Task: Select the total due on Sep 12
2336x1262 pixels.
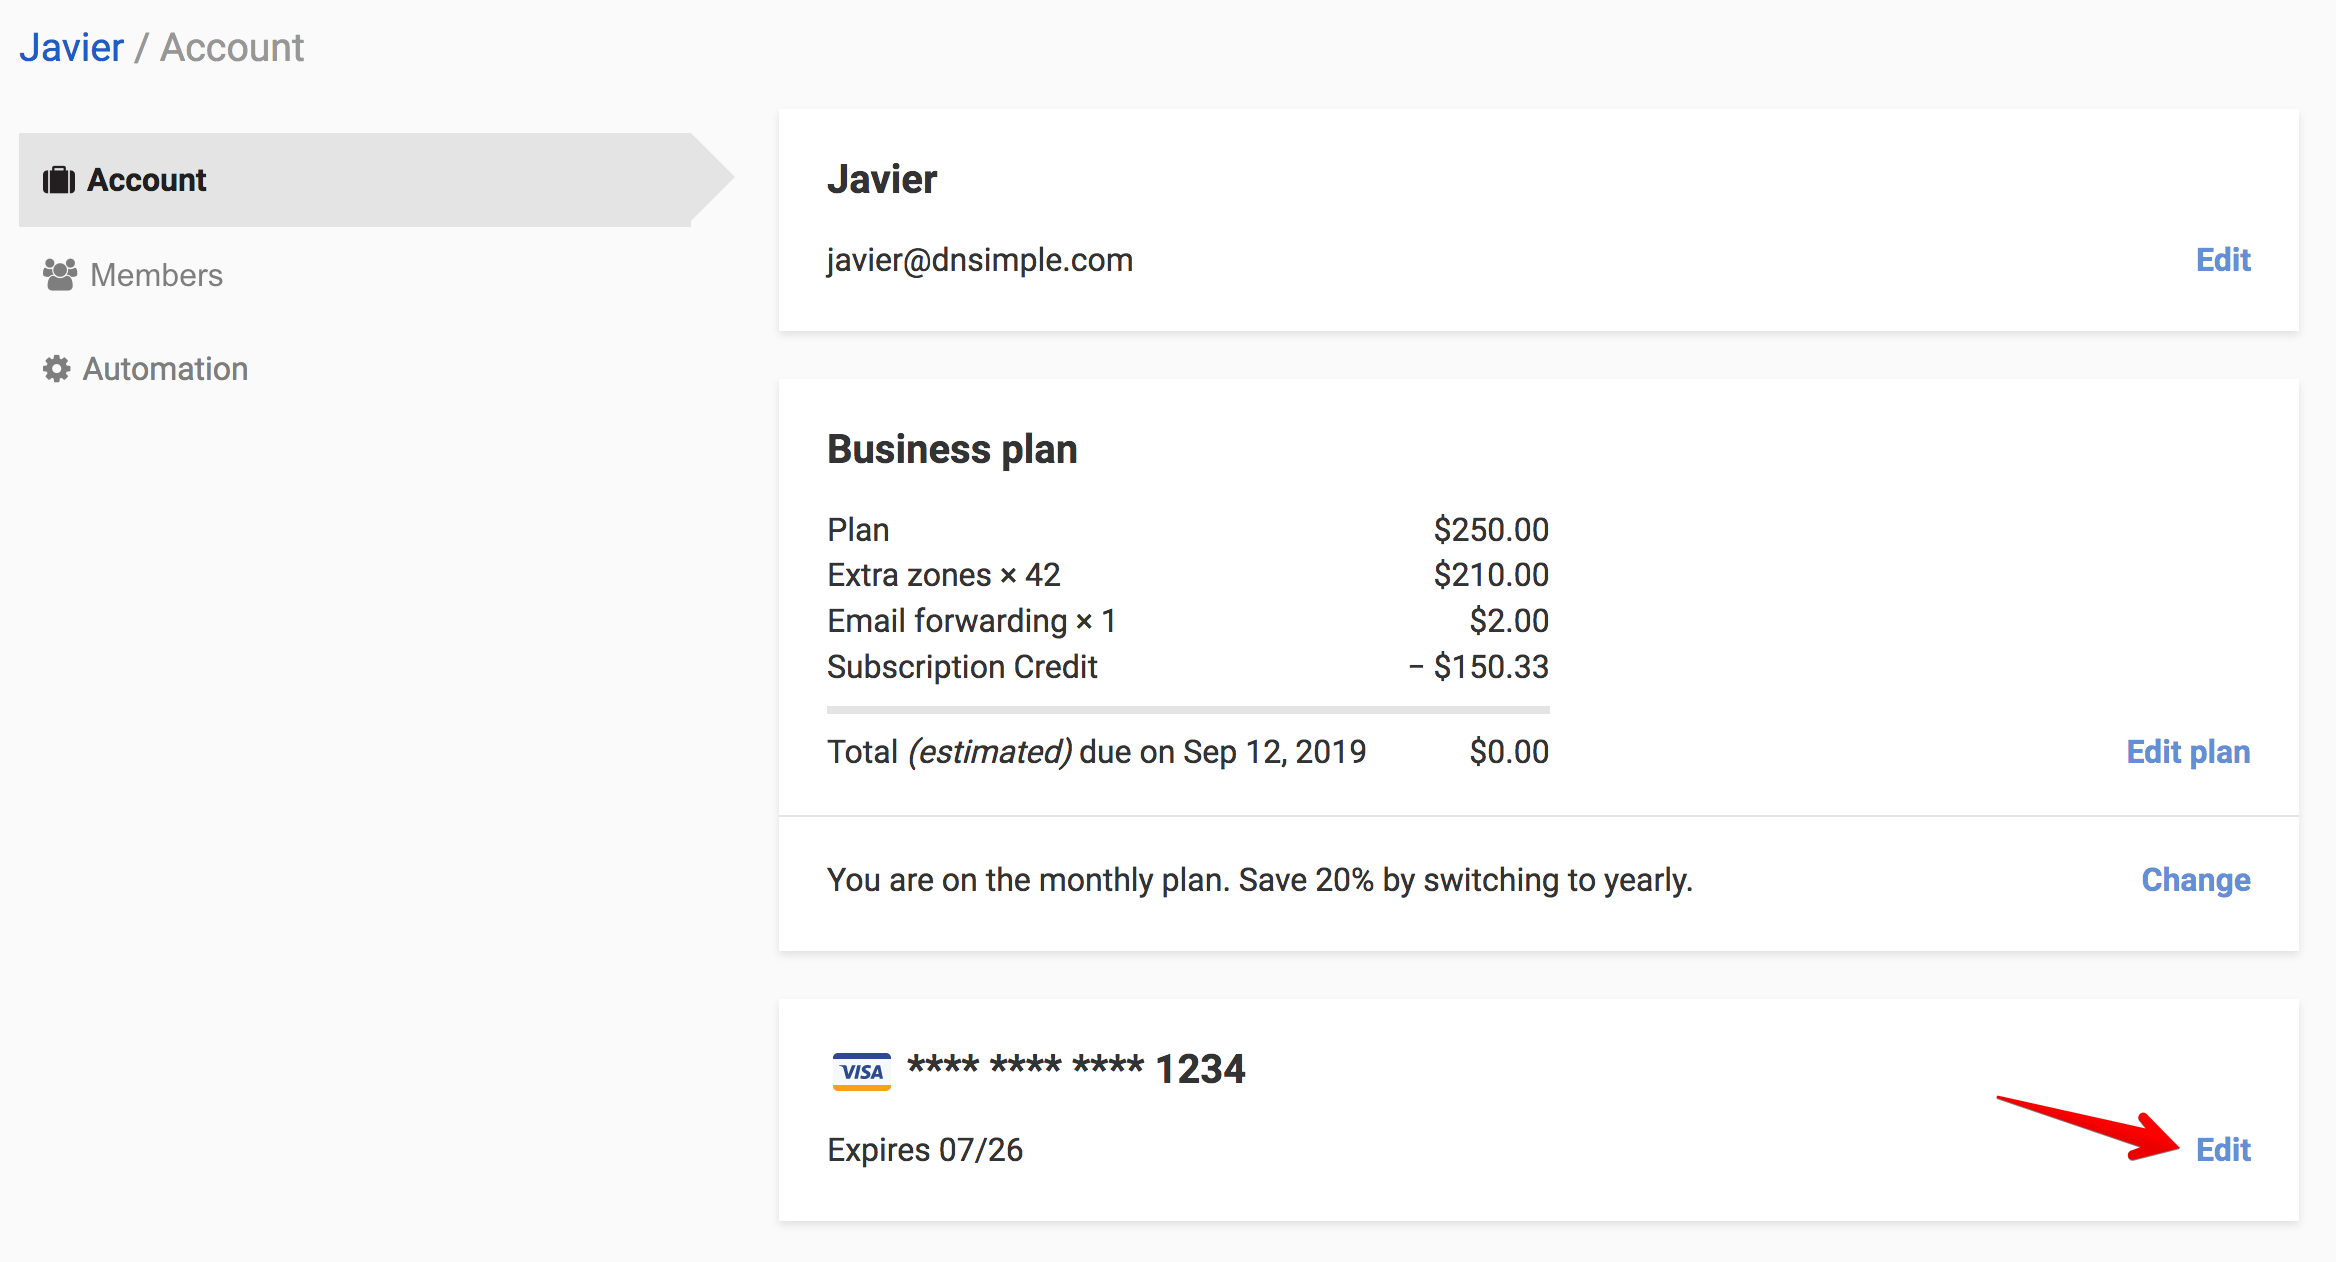Action: (x=1096, y=751)
